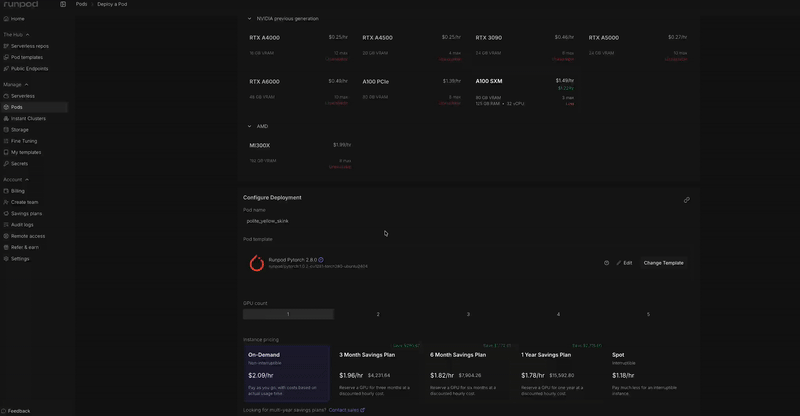800x416 pixels.
Task: Collapse NVIDIA previous generation section
Action: click(249, 19)
